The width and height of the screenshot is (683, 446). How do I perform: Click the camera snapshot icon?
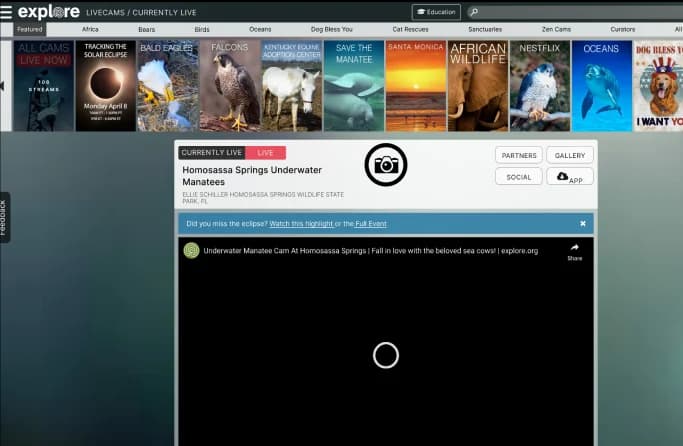point(385,165)
